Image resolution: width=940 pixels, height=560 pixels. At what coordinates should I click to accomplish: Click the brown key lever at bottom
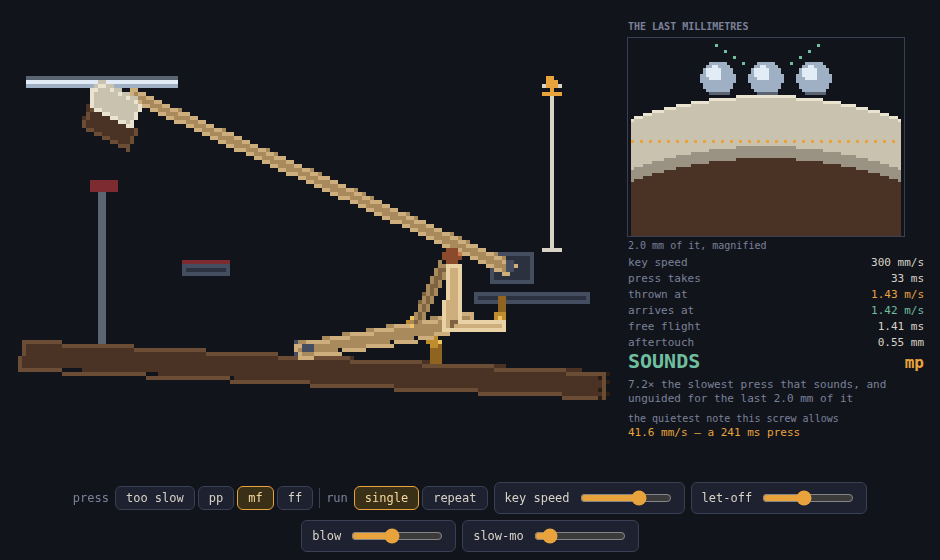[312, 369]
